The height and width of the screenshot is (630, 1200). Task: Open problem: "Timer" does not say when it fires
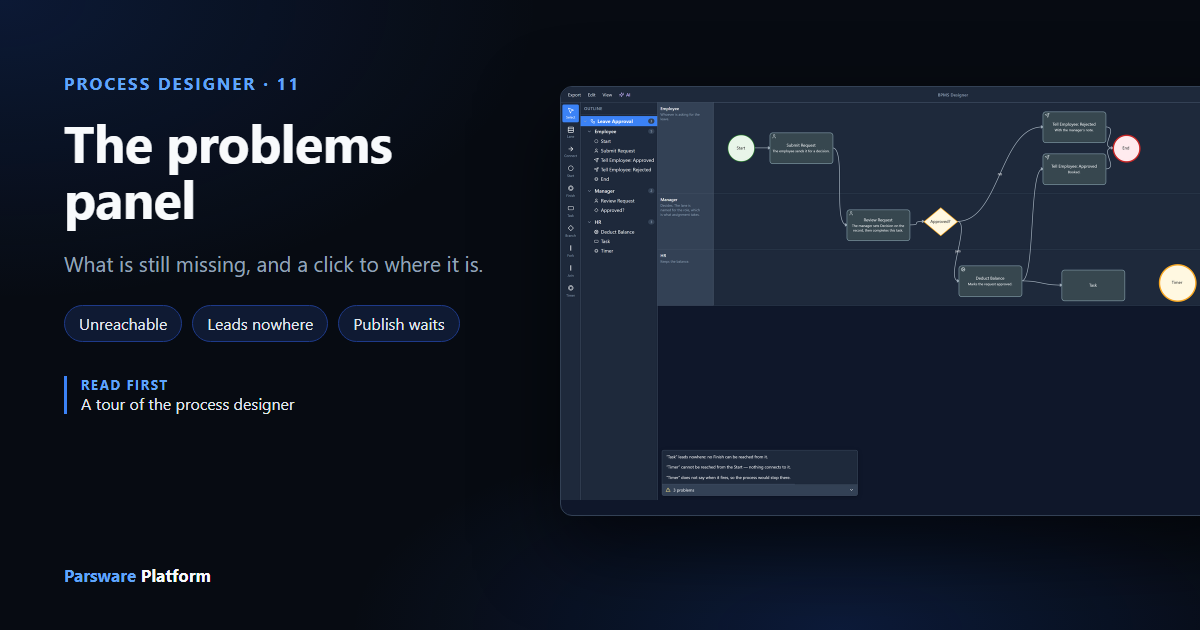coord(728,478)
